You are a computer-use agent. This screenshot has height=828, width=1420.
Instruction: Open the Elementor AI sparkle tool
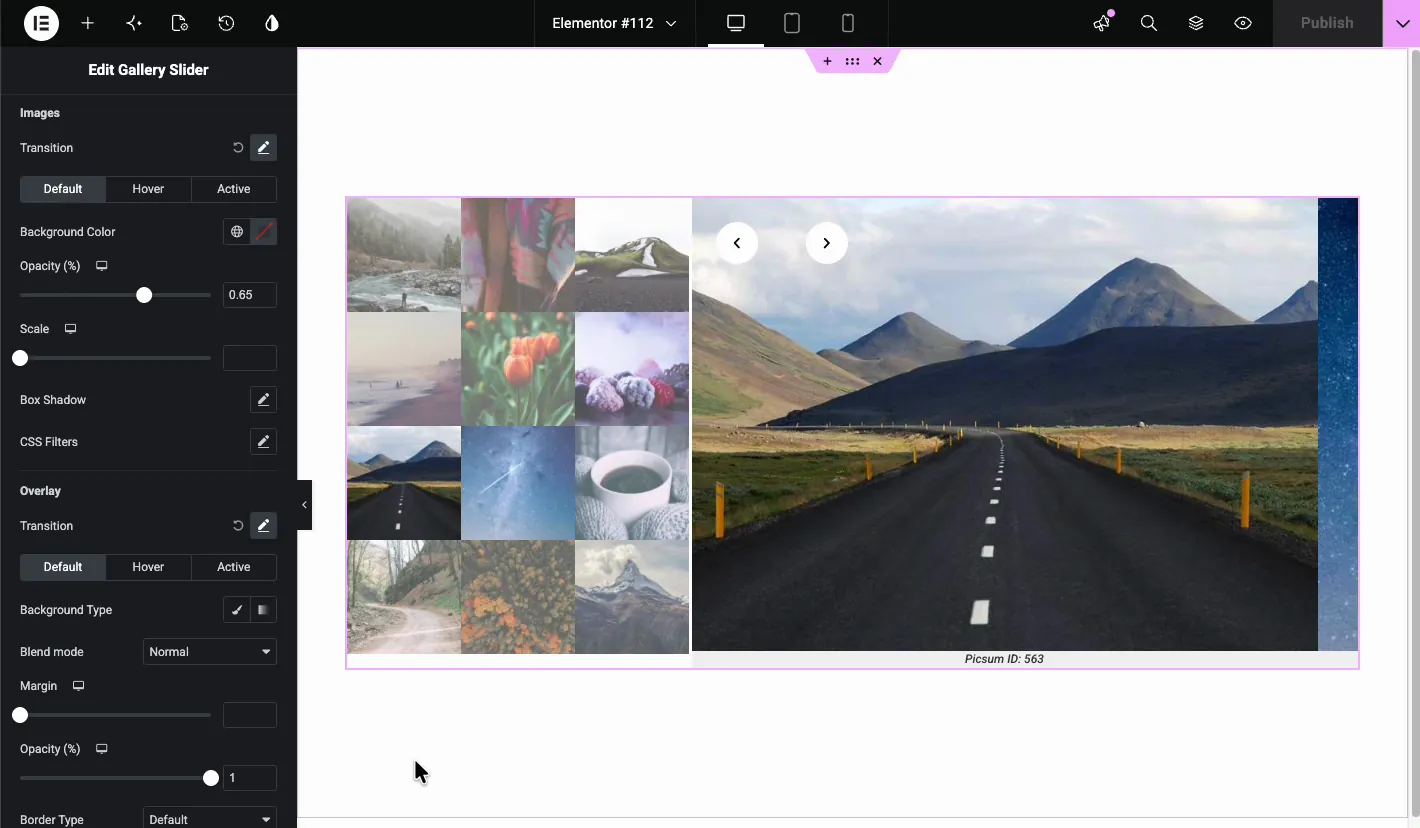coord(134,23)
